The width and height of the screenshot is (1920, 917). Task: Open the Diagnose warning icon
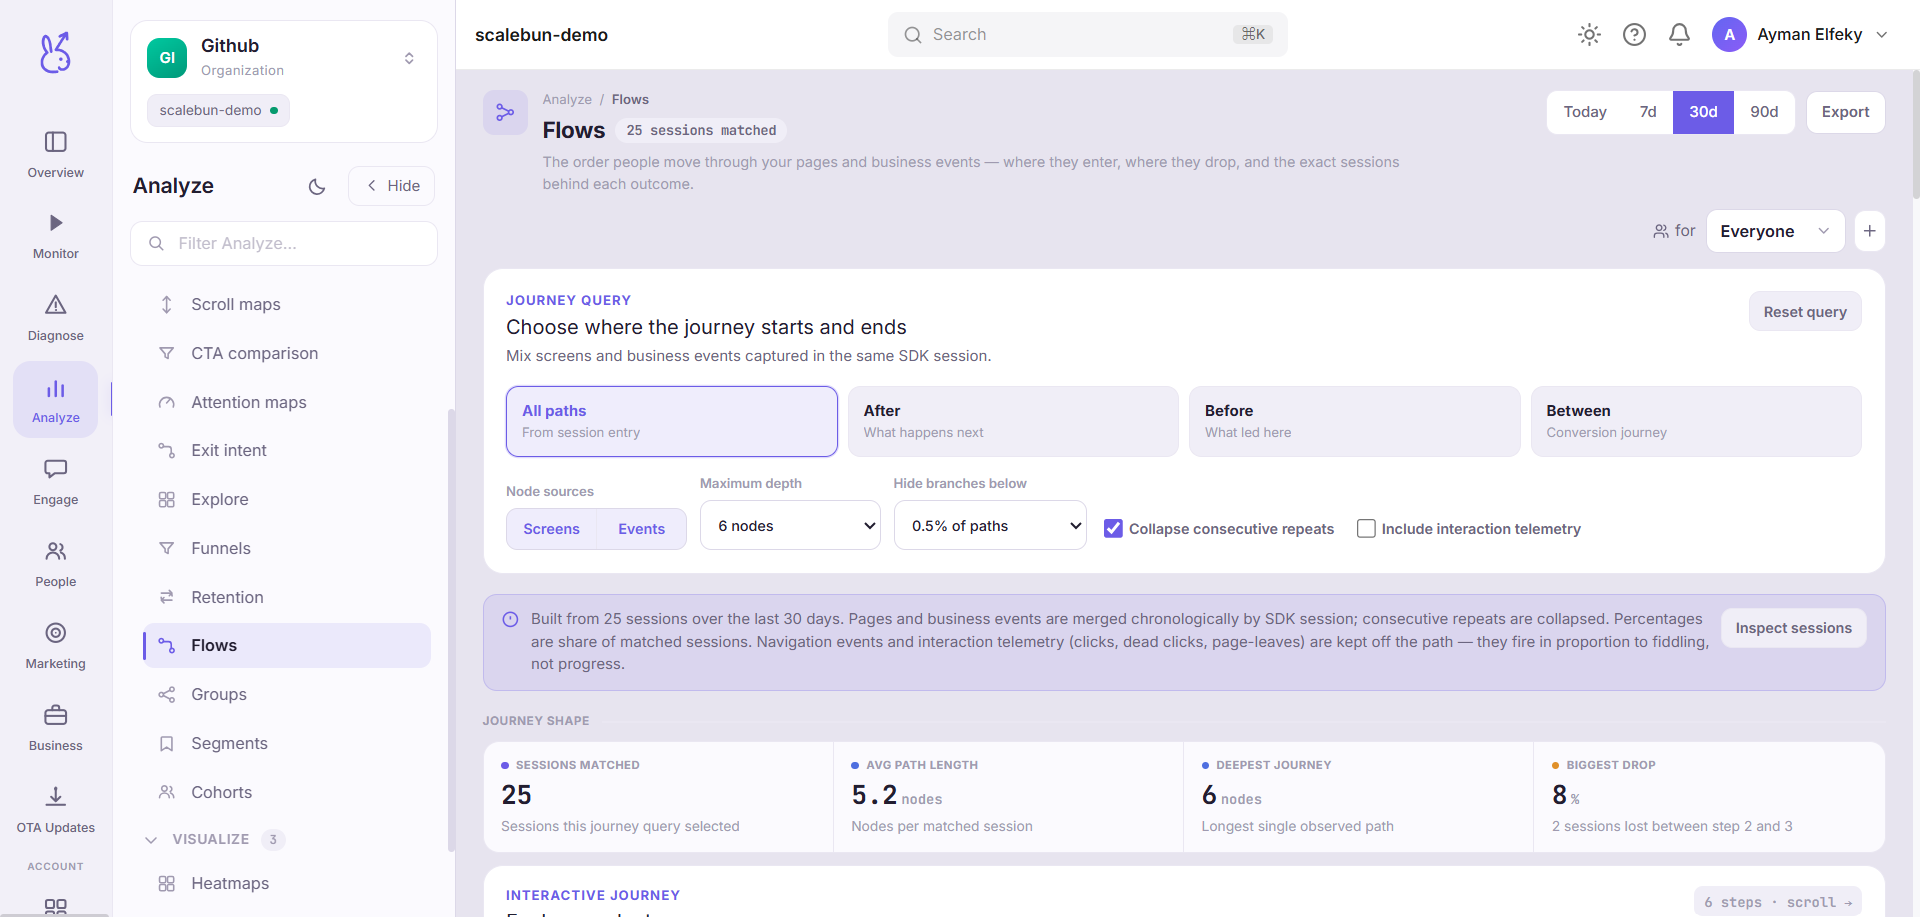pyautogui.click(x=56, y=305)
